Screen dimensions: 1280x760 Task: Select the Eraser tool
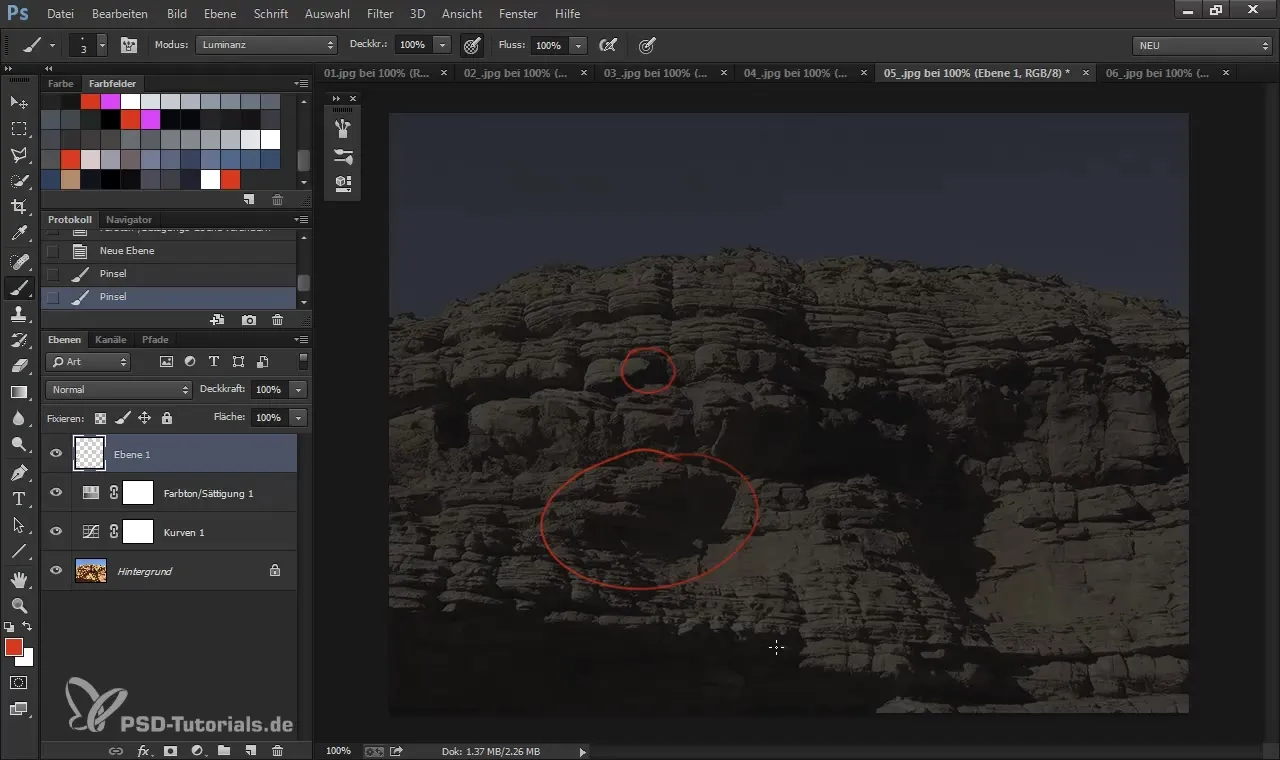(19, 366)
